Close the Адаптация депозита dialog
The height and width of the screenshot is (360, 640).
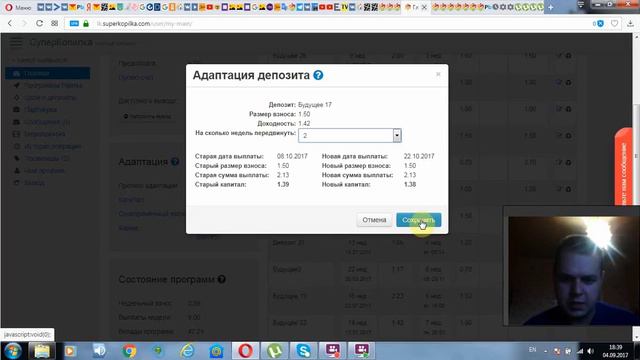pyautogui.click(x=438, y=74)
